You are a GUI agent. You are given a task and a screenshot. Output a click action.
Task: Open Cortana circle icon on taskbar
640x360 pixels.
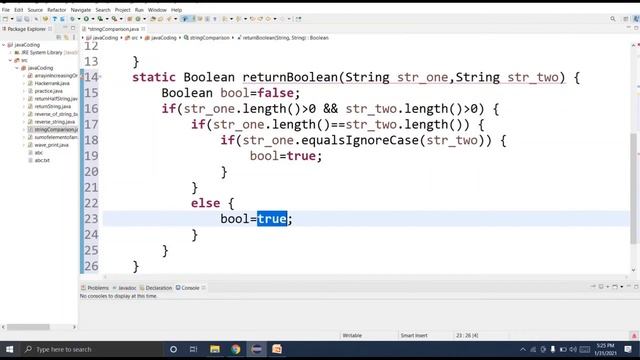click(x=173, y=349)
